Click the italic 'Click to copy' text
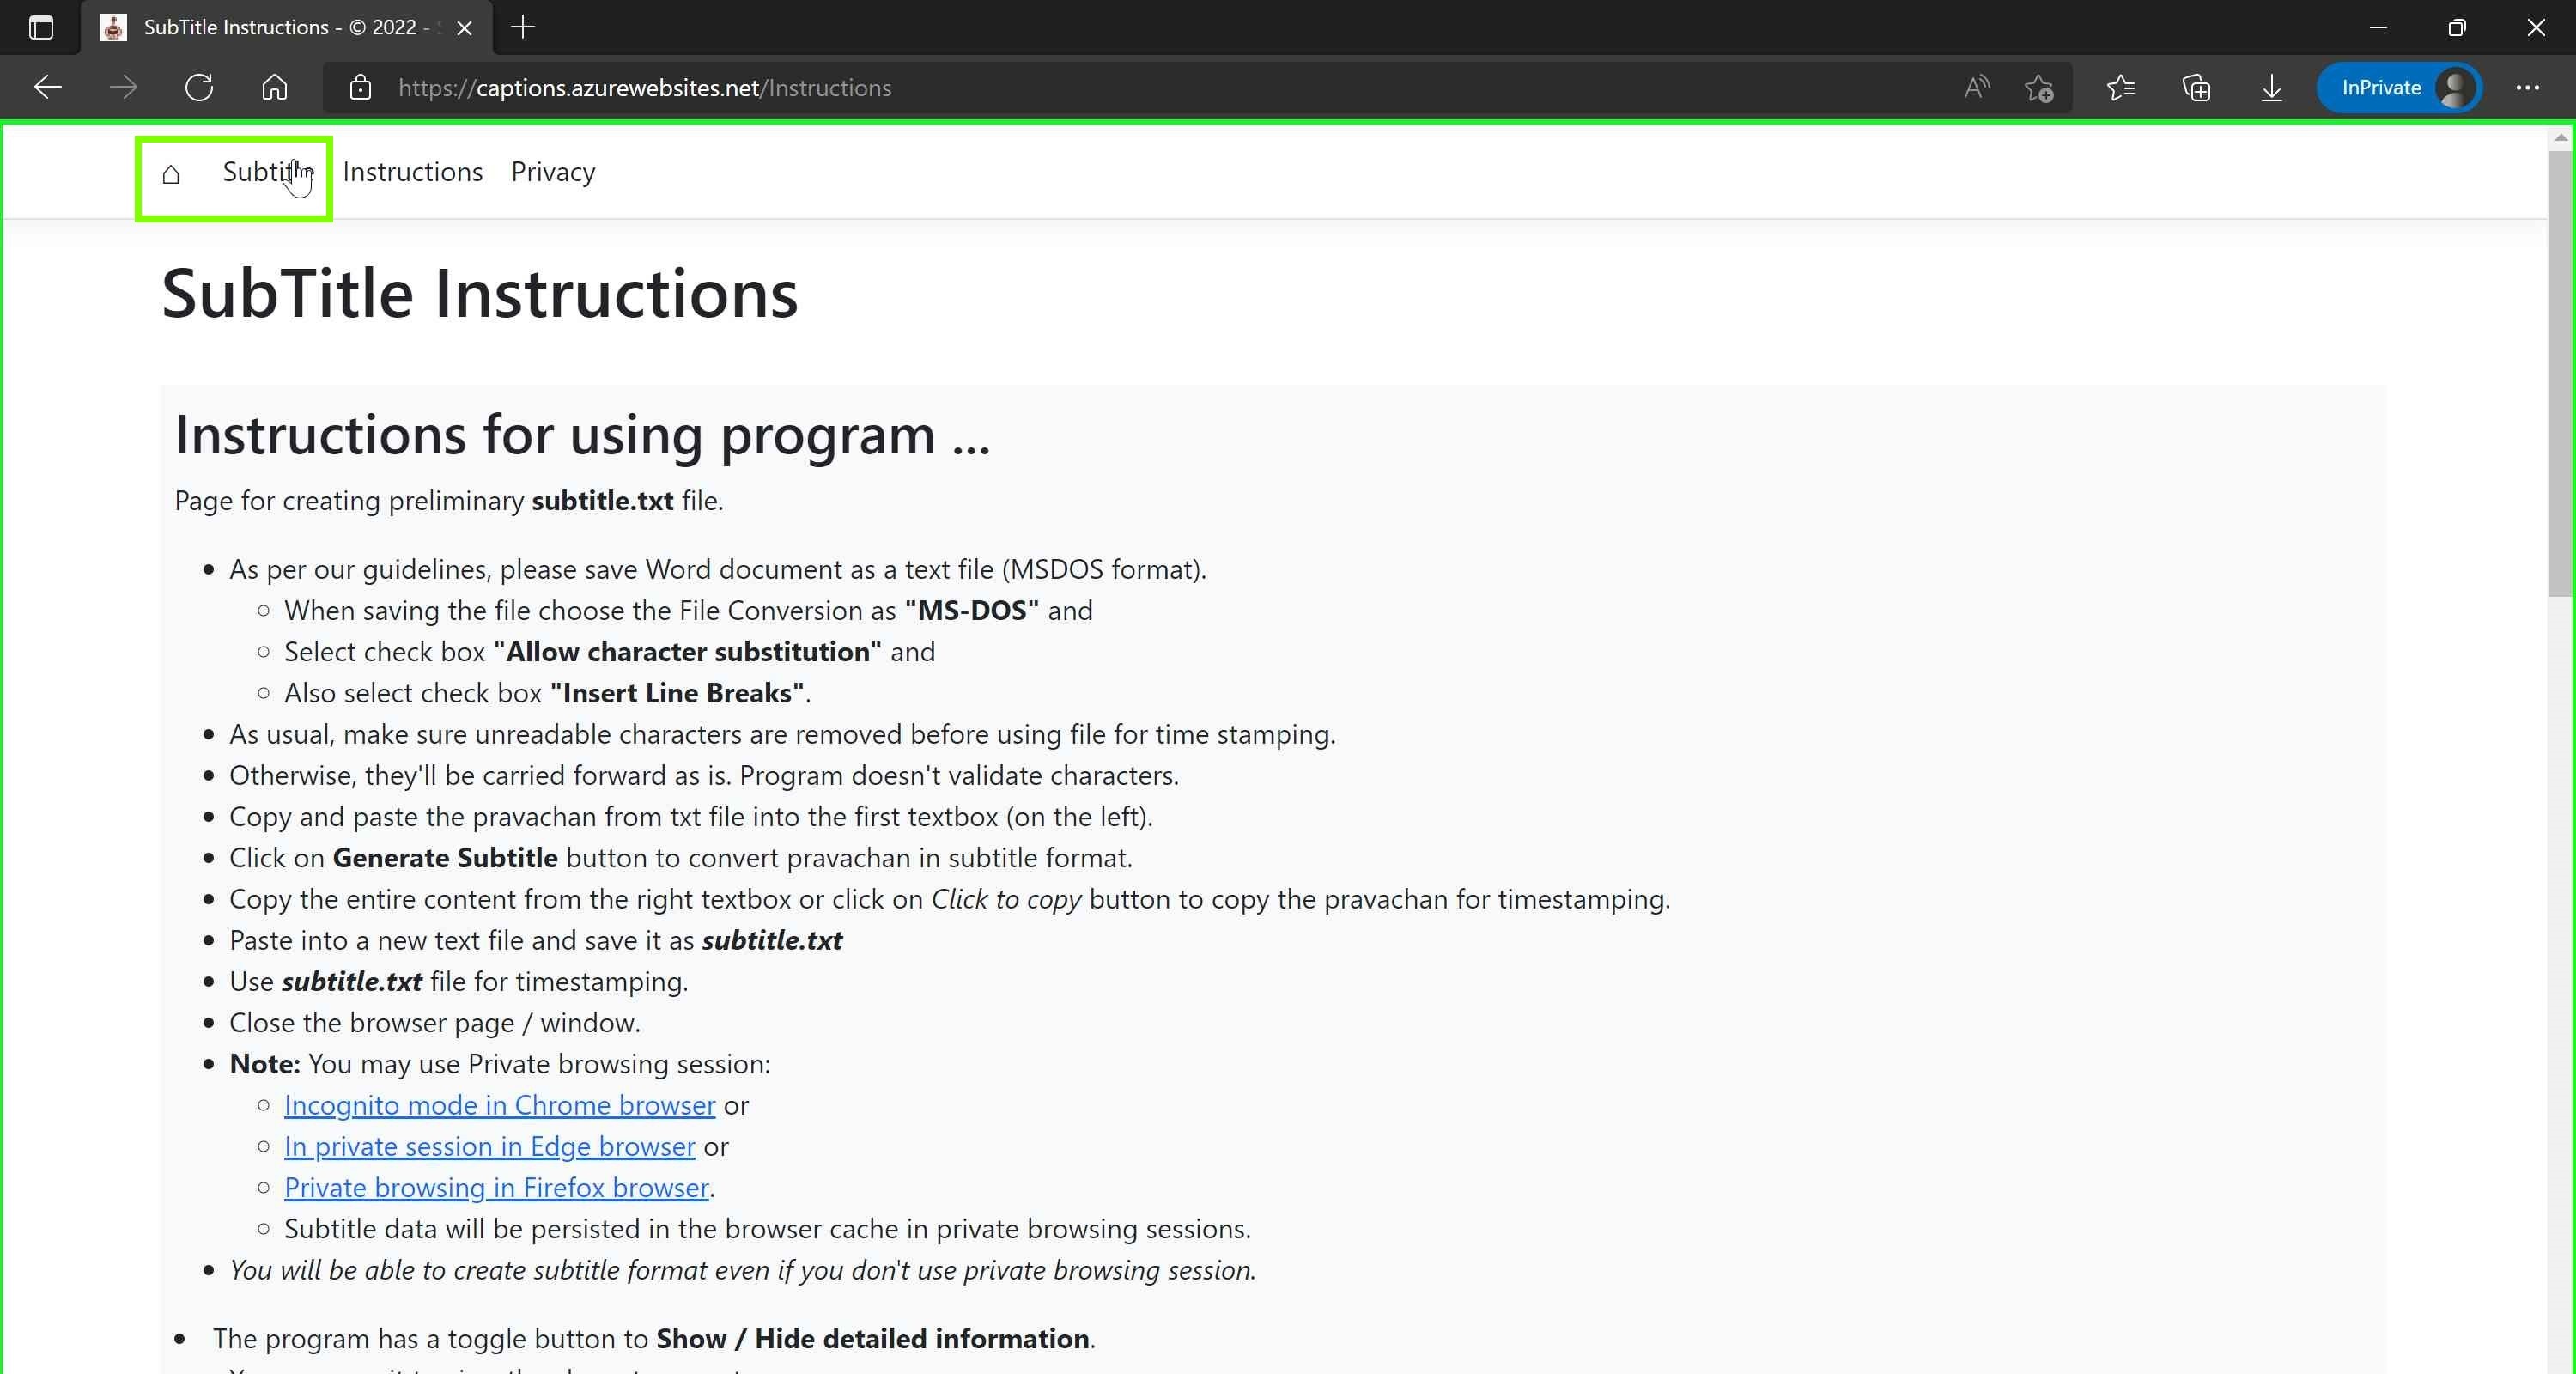Viewport: 2576px width, 1374px height. (1006, 899)
